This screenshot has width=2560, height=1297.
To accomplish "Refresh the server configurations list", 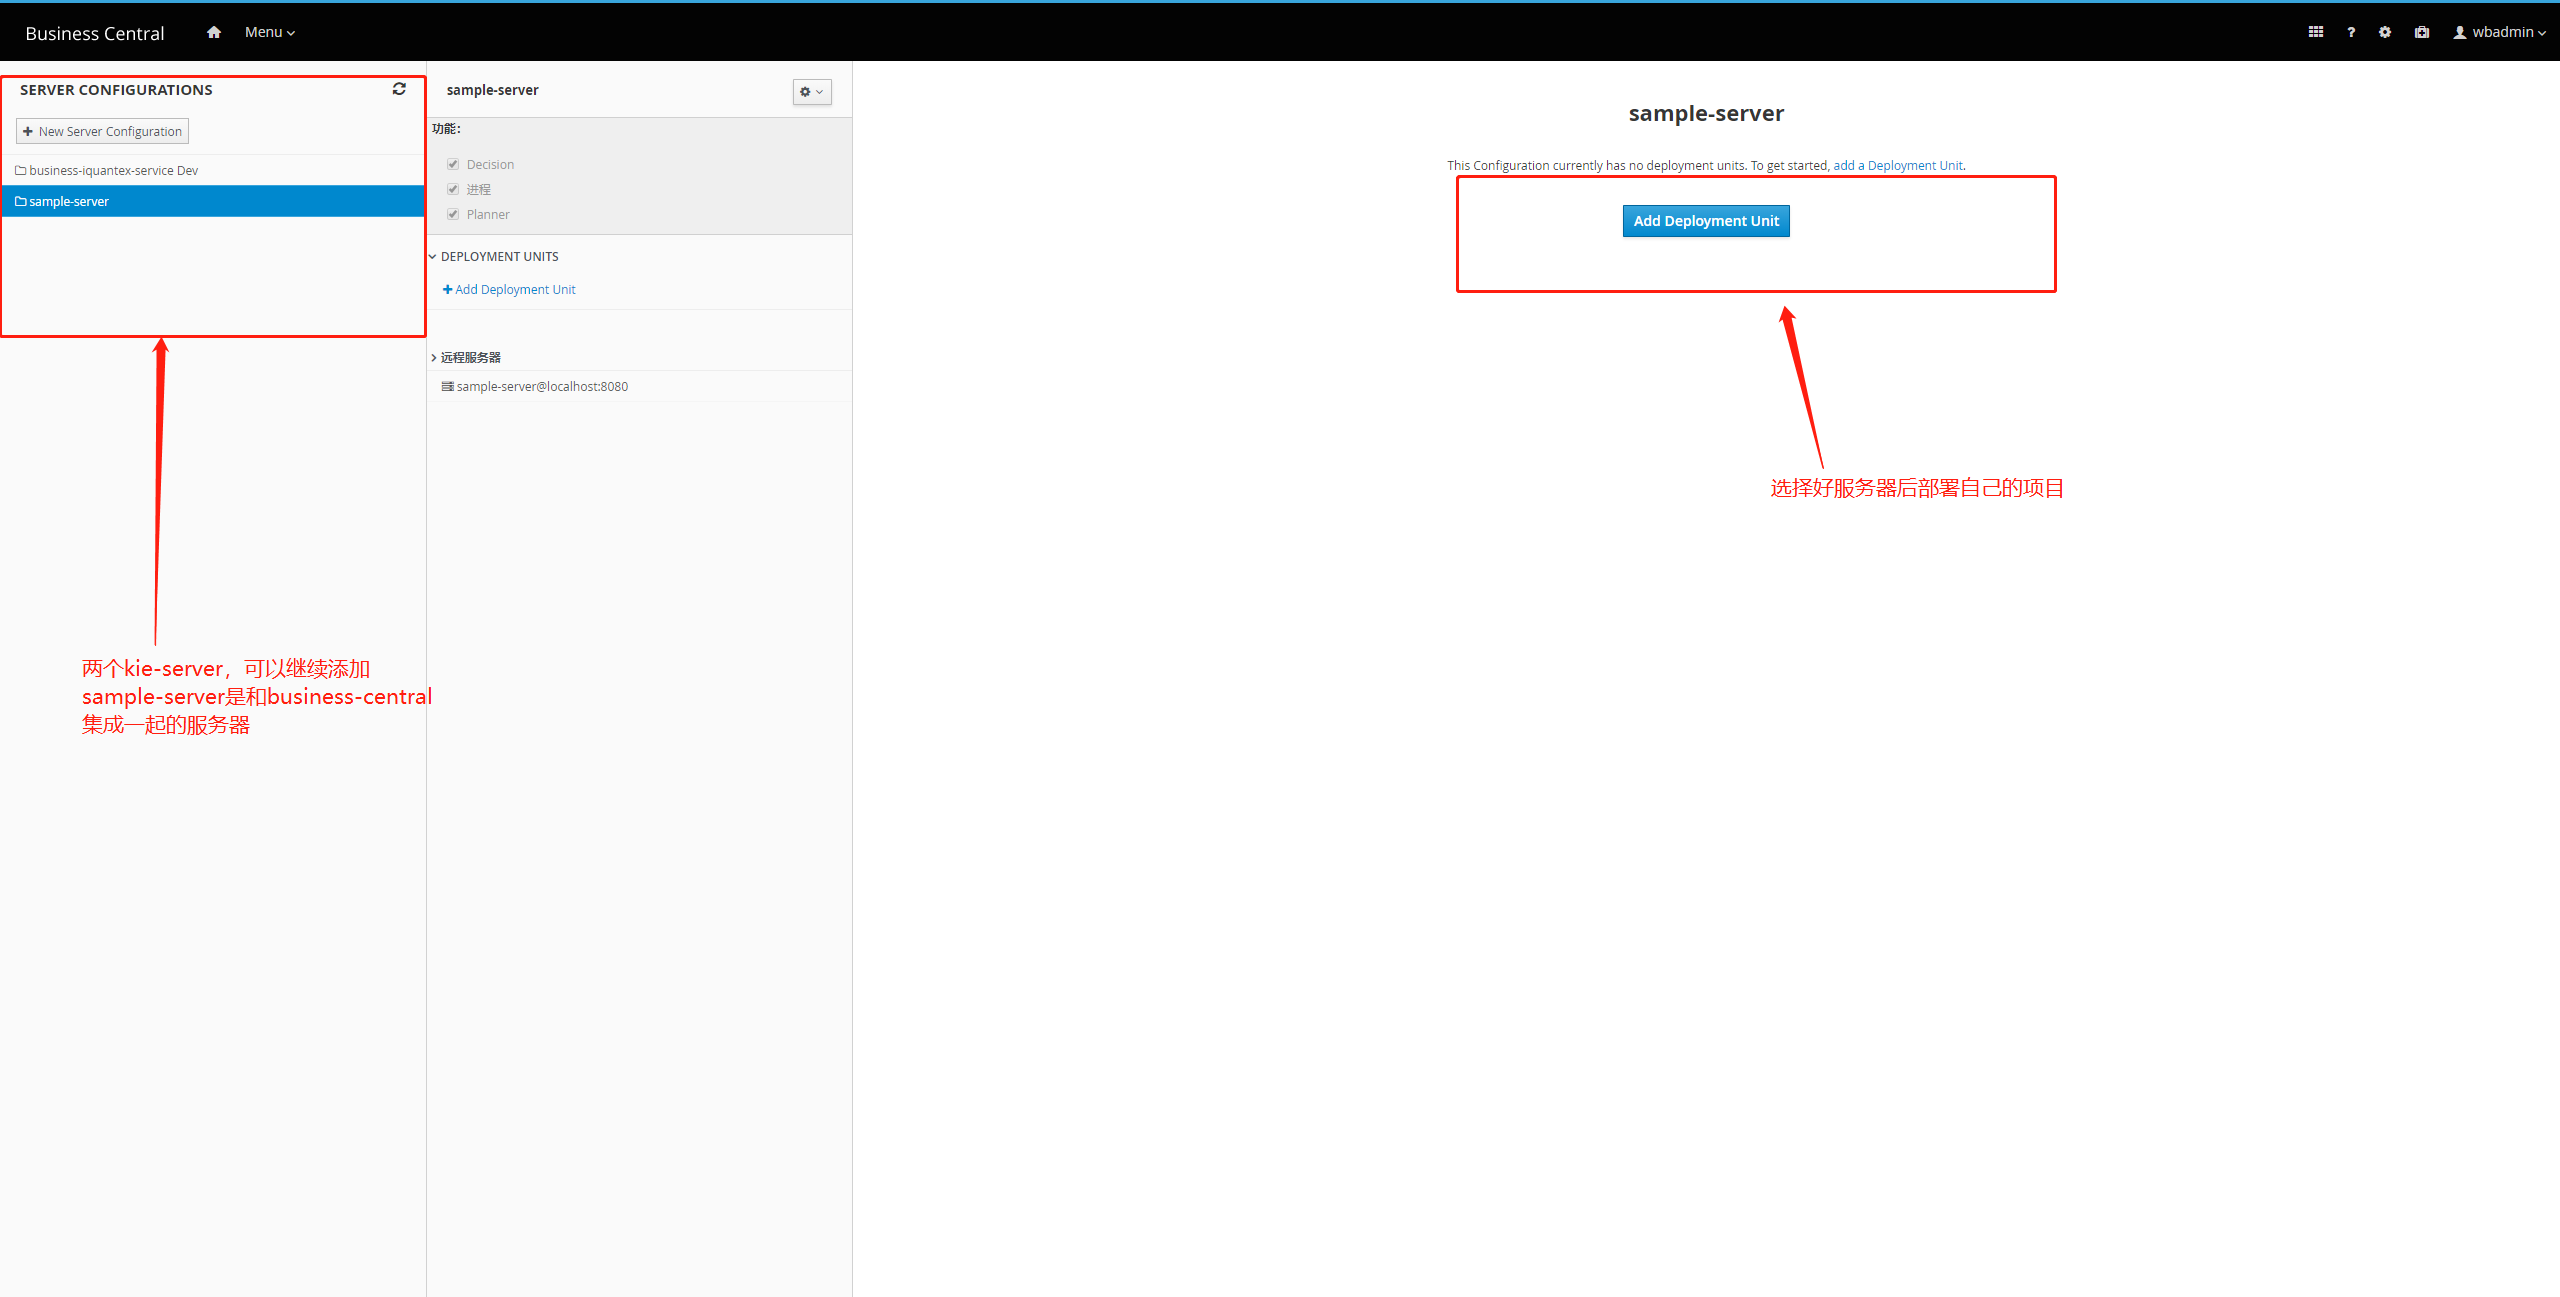I will point(399,89).
